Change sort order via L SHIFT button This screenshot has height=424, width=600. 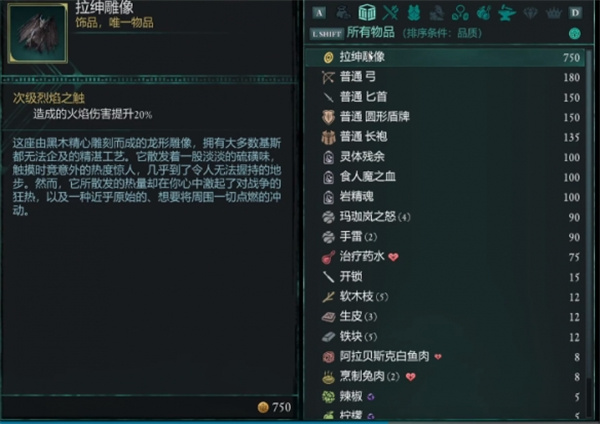[x=326, y=34]
